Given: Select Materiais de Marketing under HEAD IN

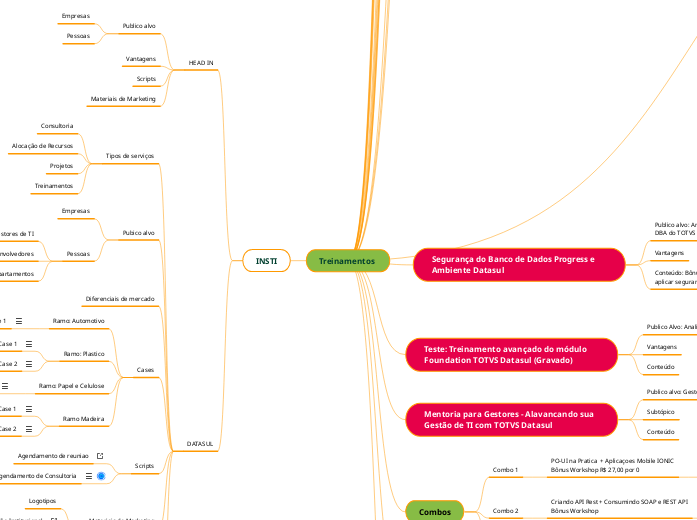Looking at the screenshot, I should (x=123, y=99).
